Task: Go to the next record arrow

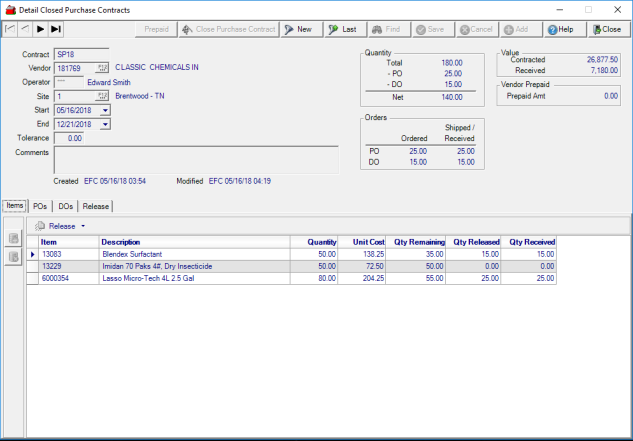Action: point(40,29)
